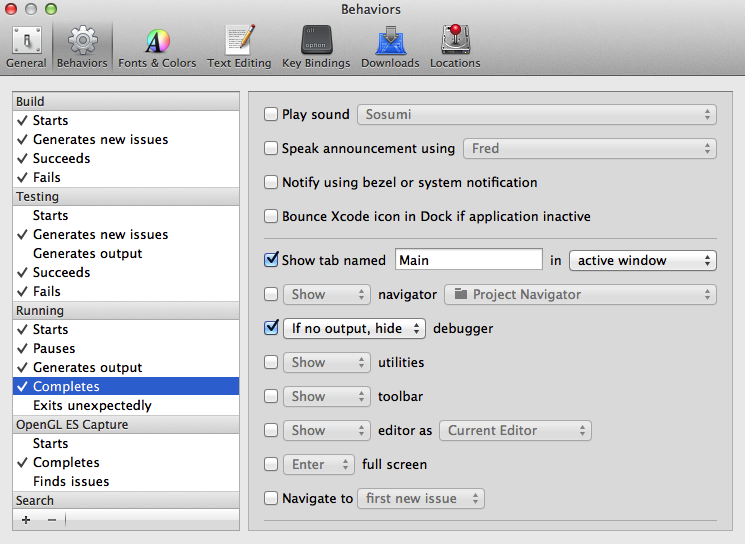This screenshot has width=745, height=544.
Task: Switch to Text Editing preferences
Action: [239, 47]
